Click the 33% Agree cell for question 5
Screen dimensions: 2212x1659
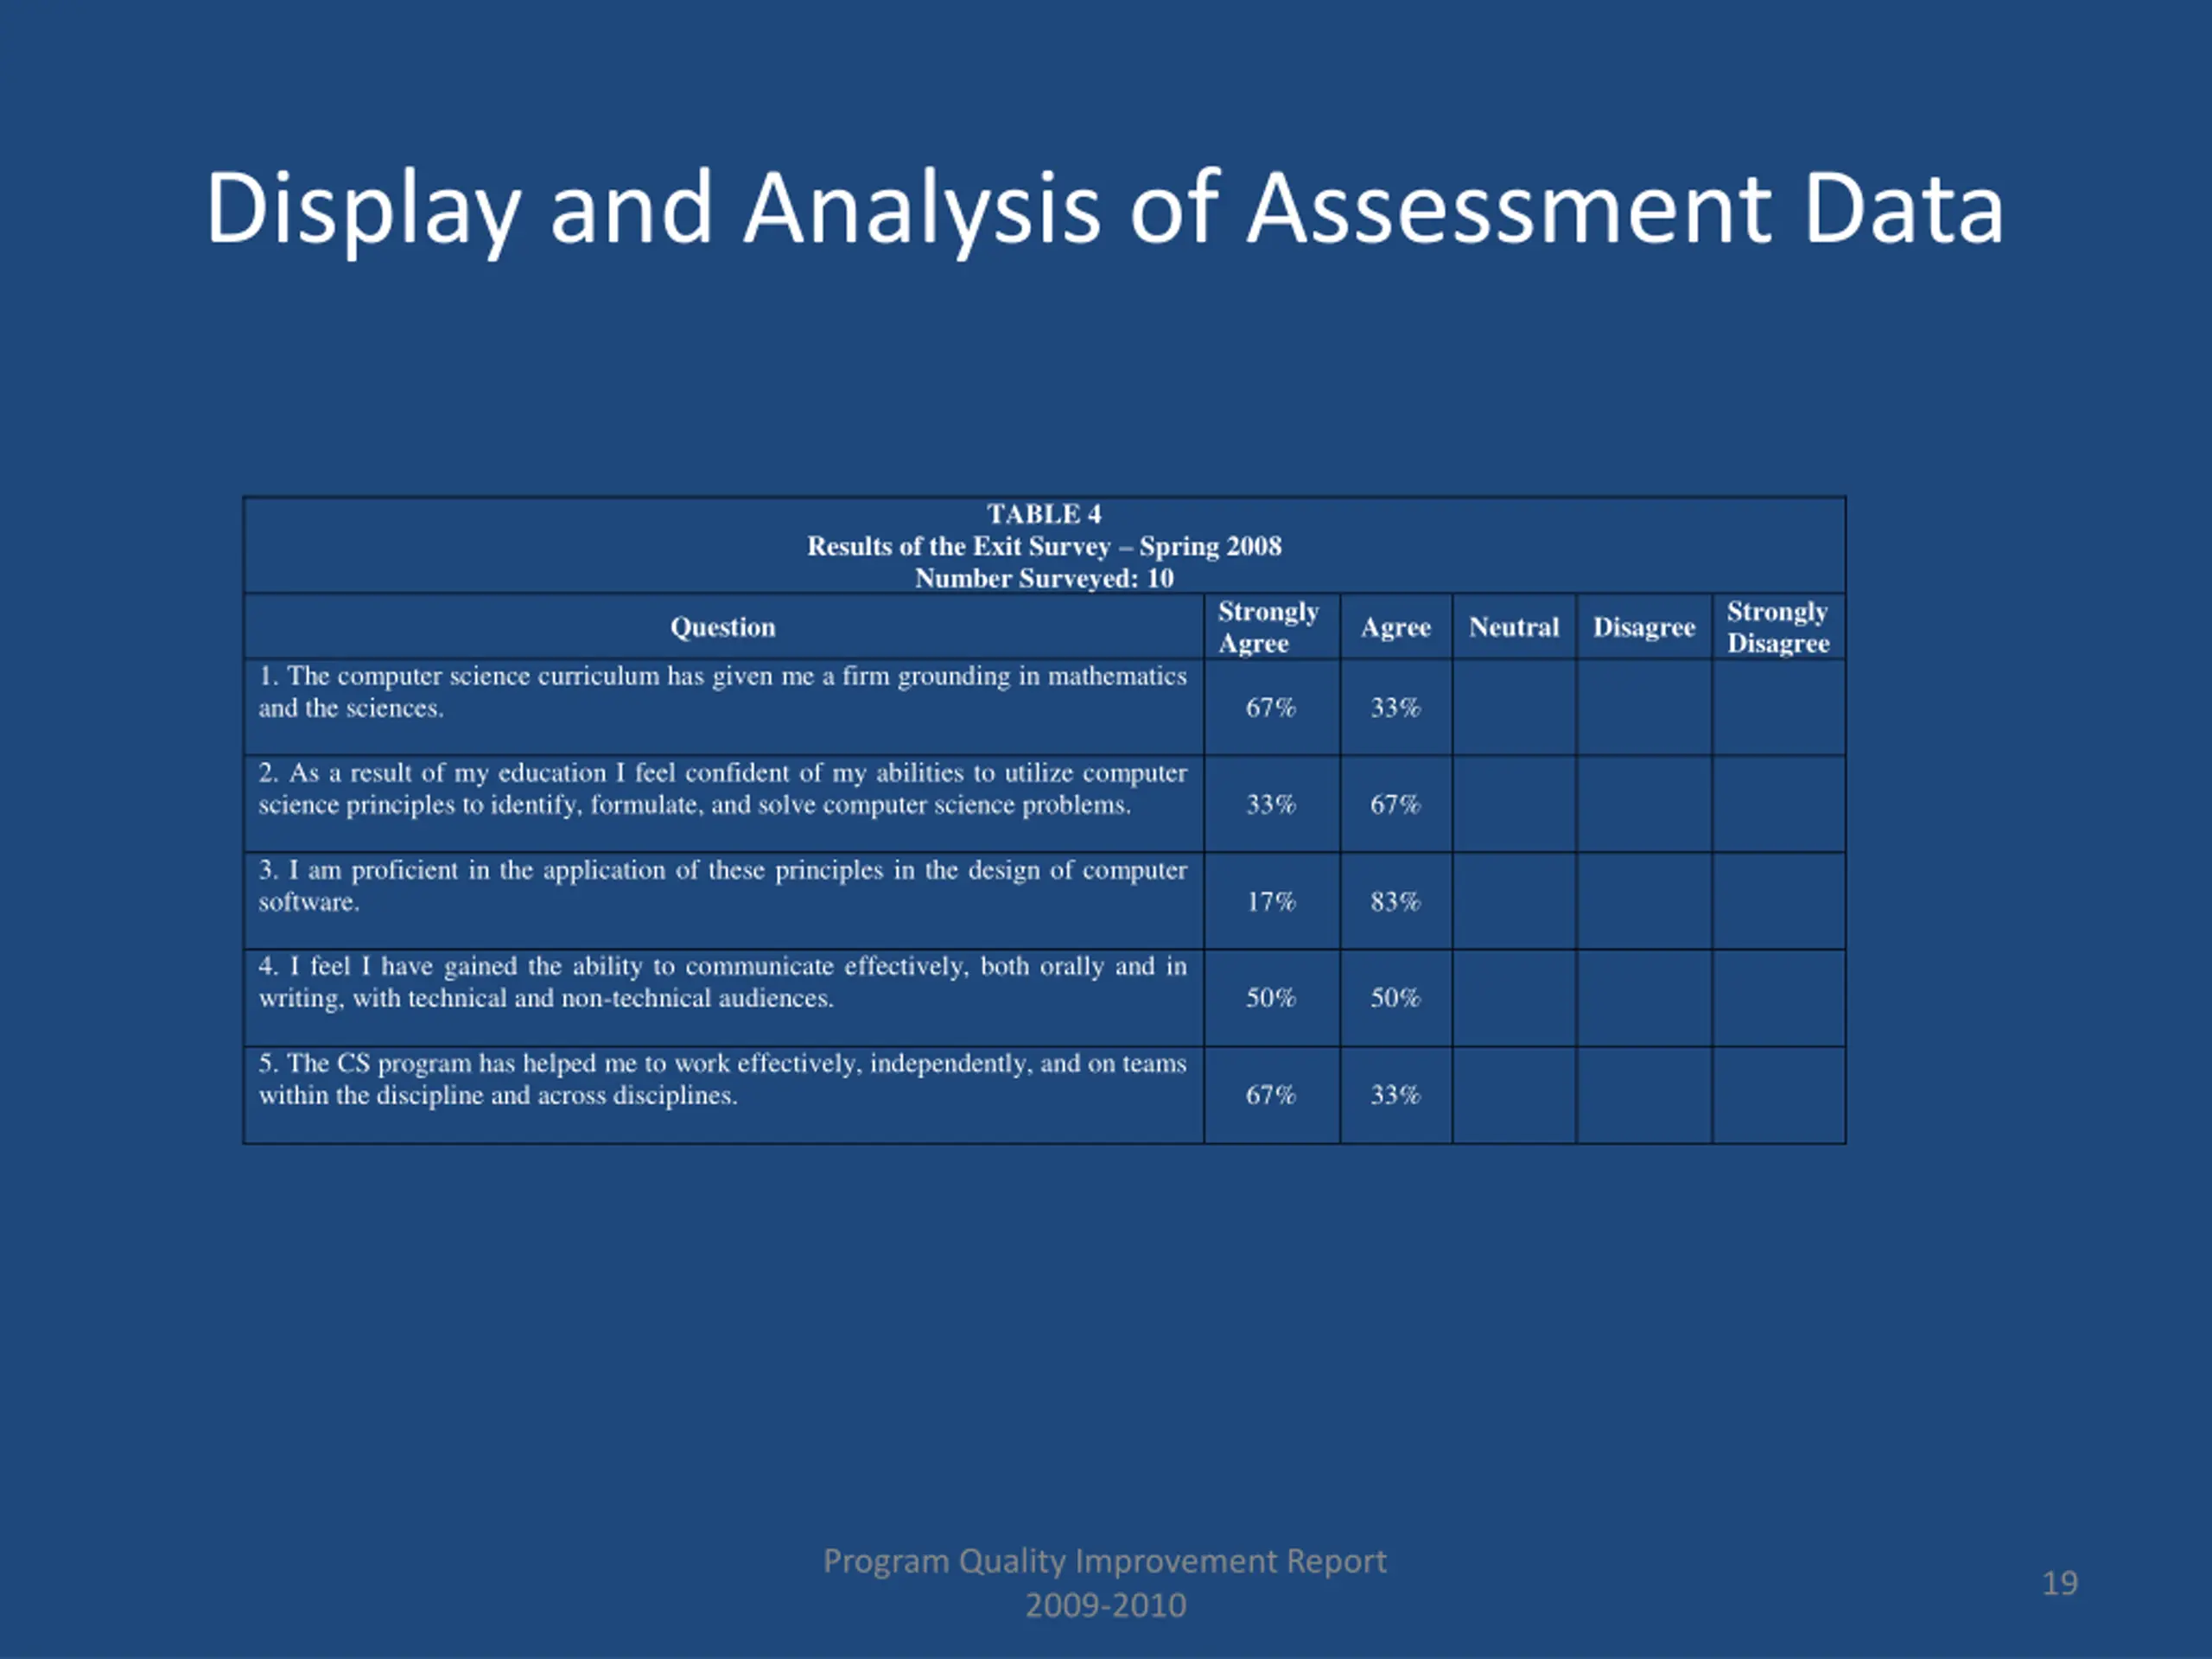pos(1395,1095)
